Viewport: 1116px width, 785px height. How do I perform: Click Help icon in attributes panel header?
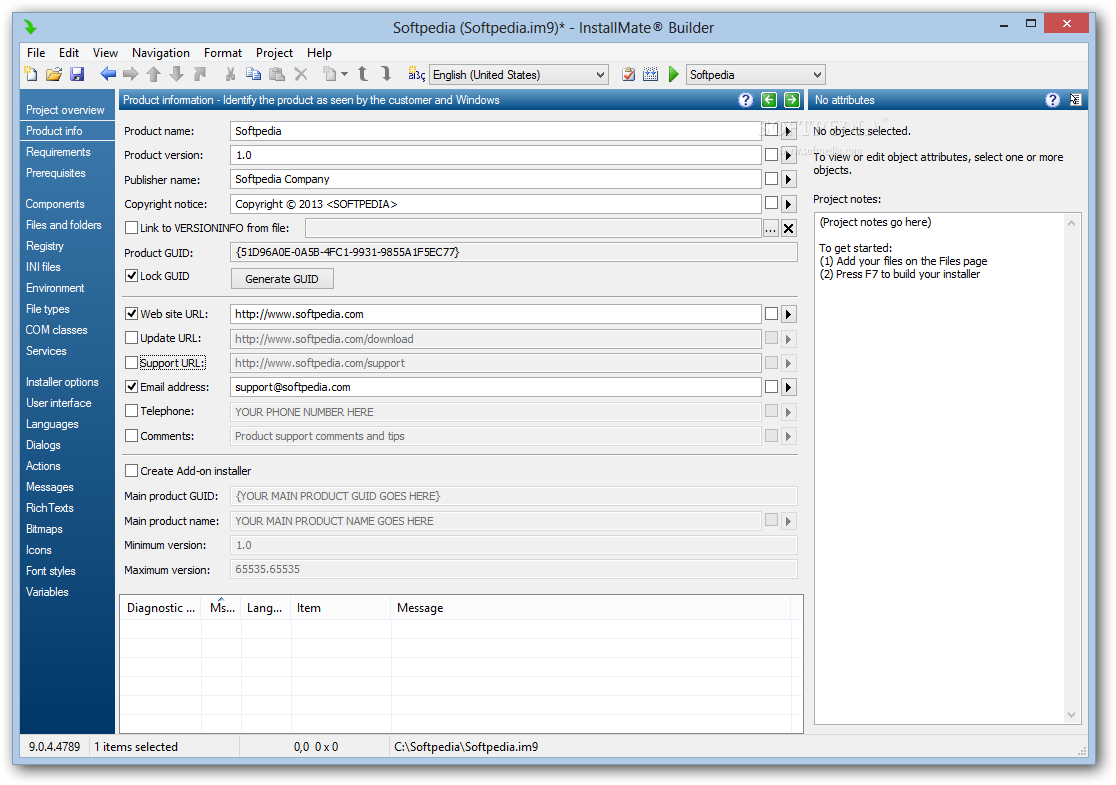pos(1053,100)
